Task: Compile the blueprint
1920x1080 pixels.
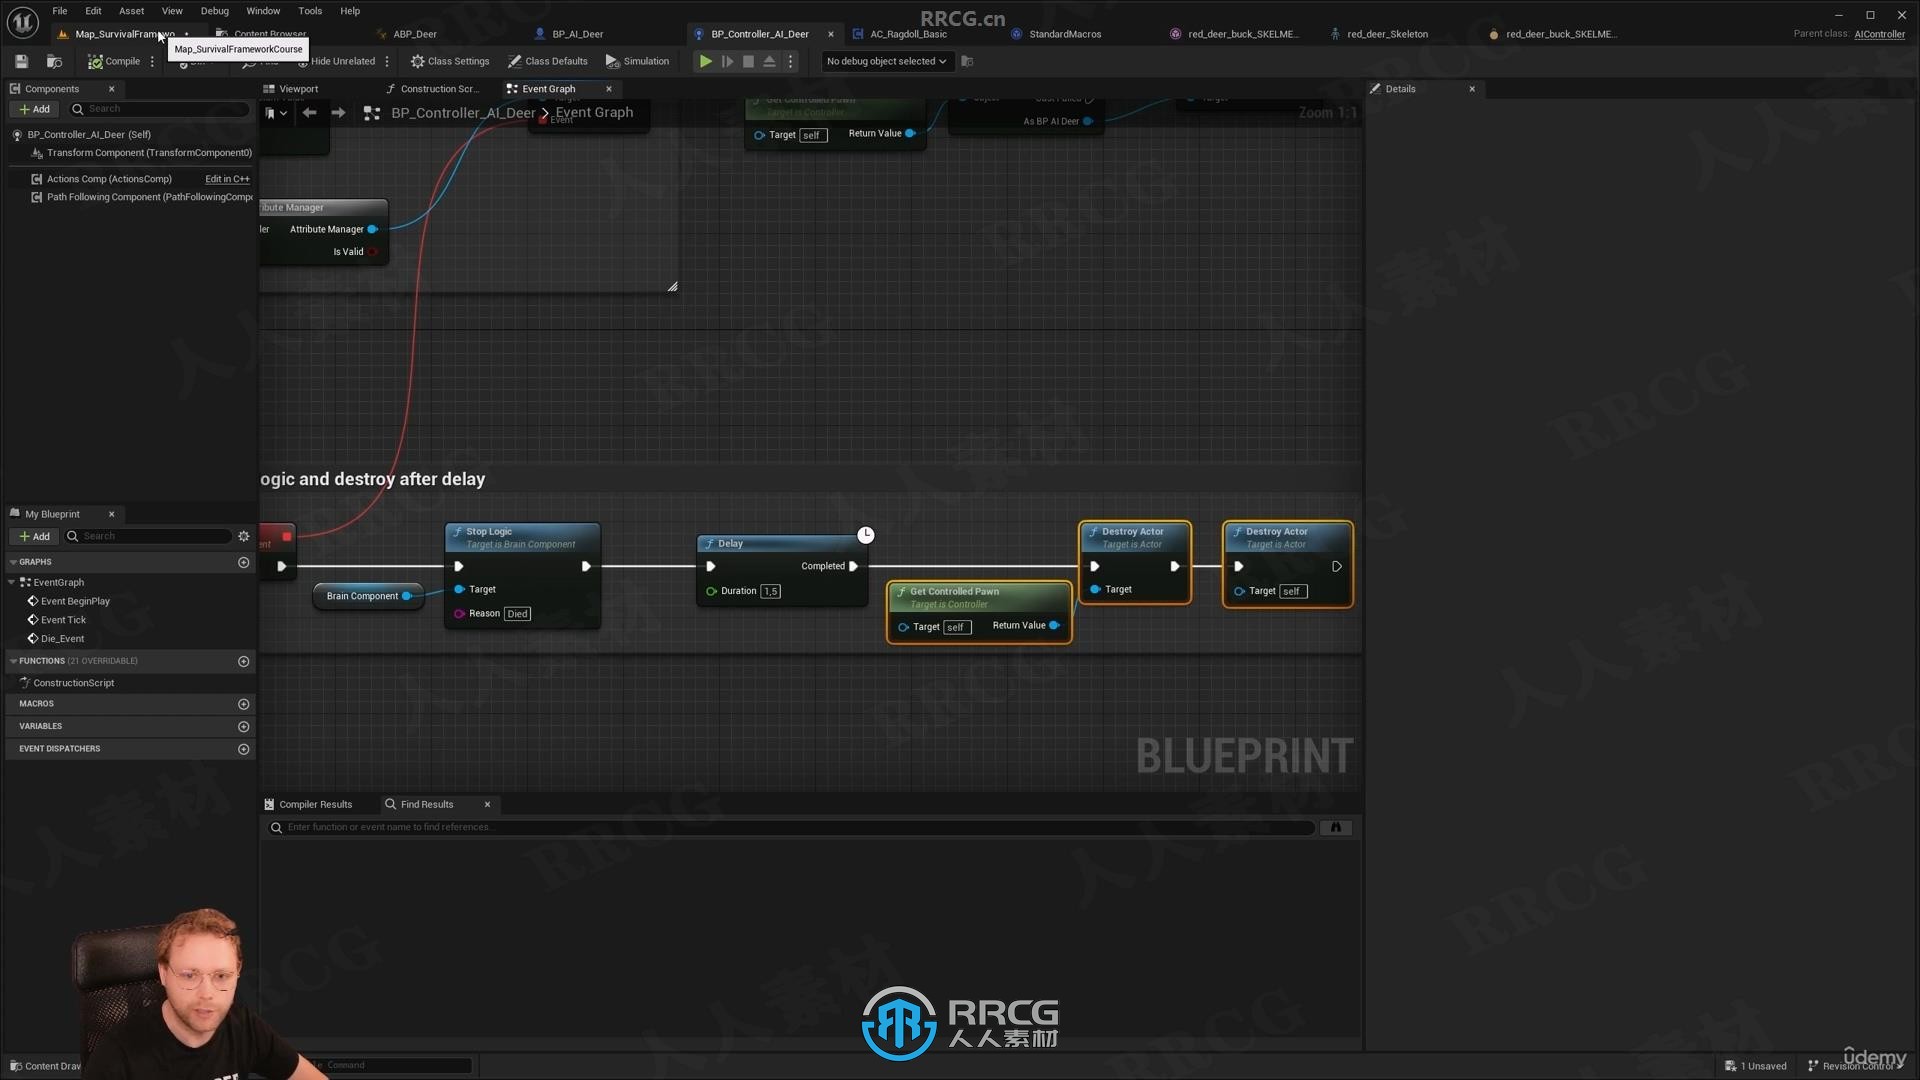Action: (114, 61)
